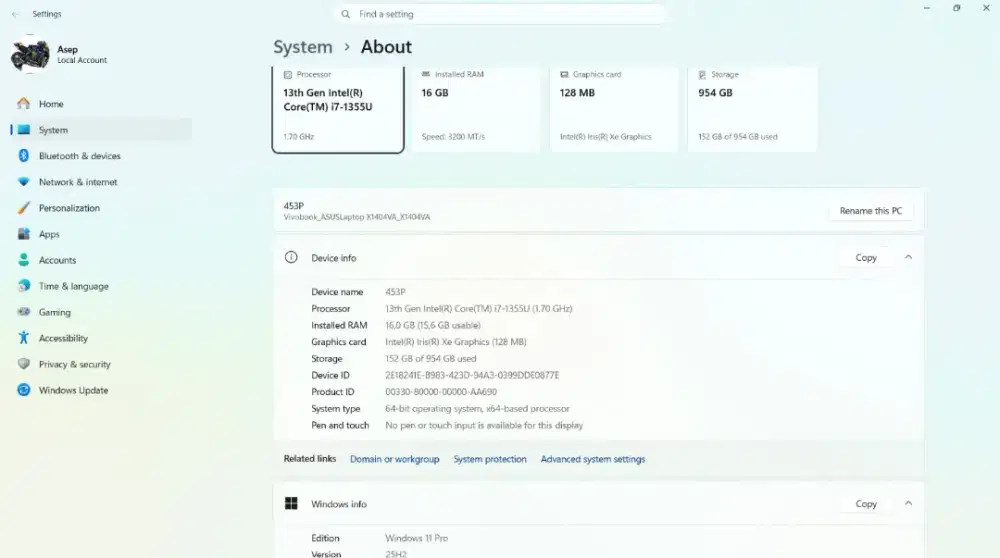
Task: Click the Find a setting search box
Action: pos(499,14)
